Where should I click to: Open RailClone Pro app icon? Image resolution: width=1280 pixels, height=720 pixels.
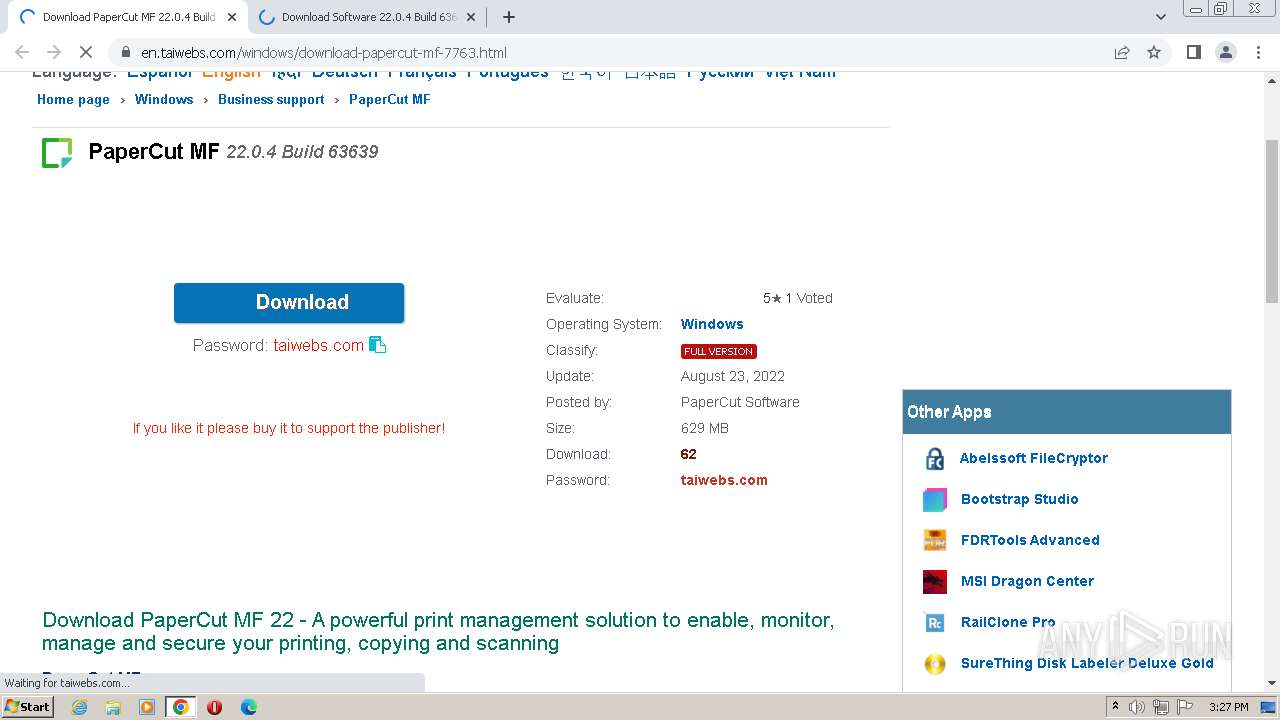(x=935, y=623)
